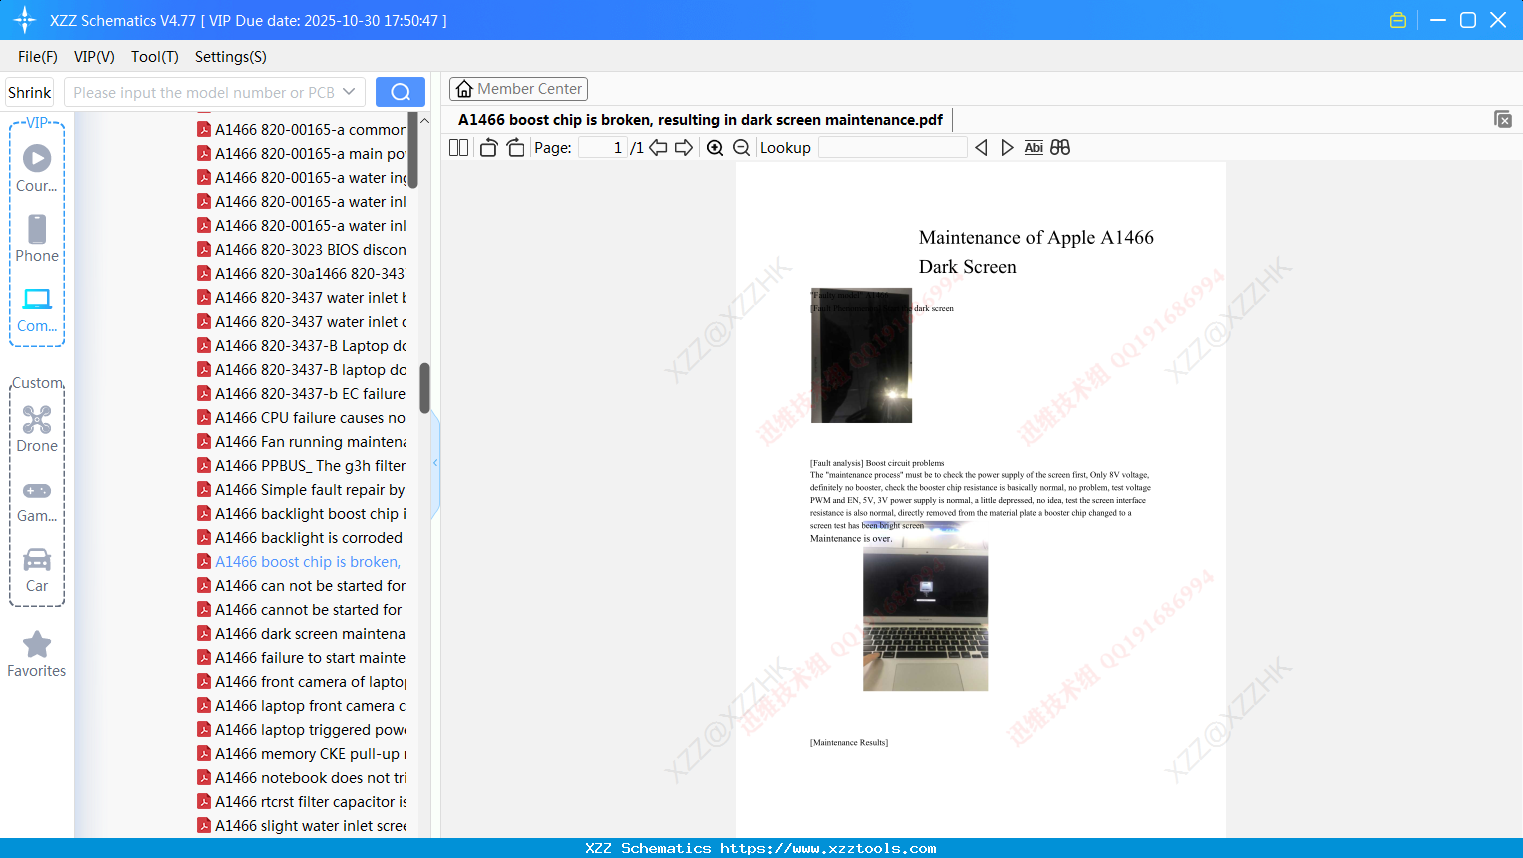1523x858 pixels.
Task: Click the file list scroll-up arrow
Action: tap(424, 120)
